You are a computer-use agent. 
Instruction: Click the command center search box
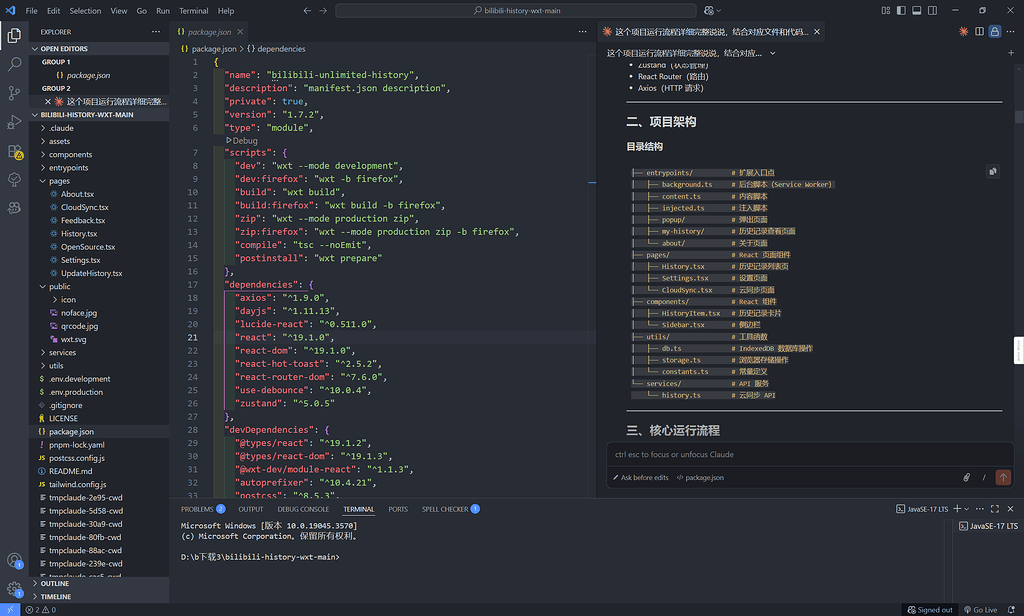pos(516,10)
